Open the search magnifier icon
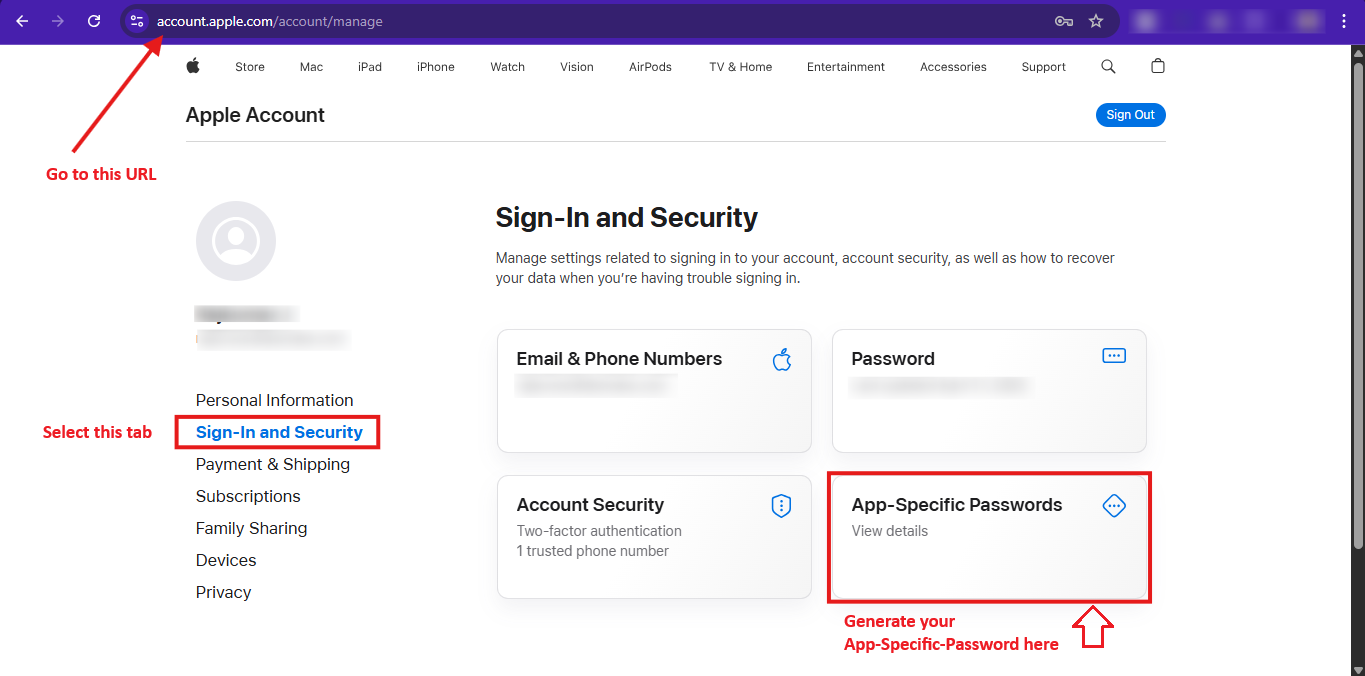 pyautogui.click(x=1108, y=66)
